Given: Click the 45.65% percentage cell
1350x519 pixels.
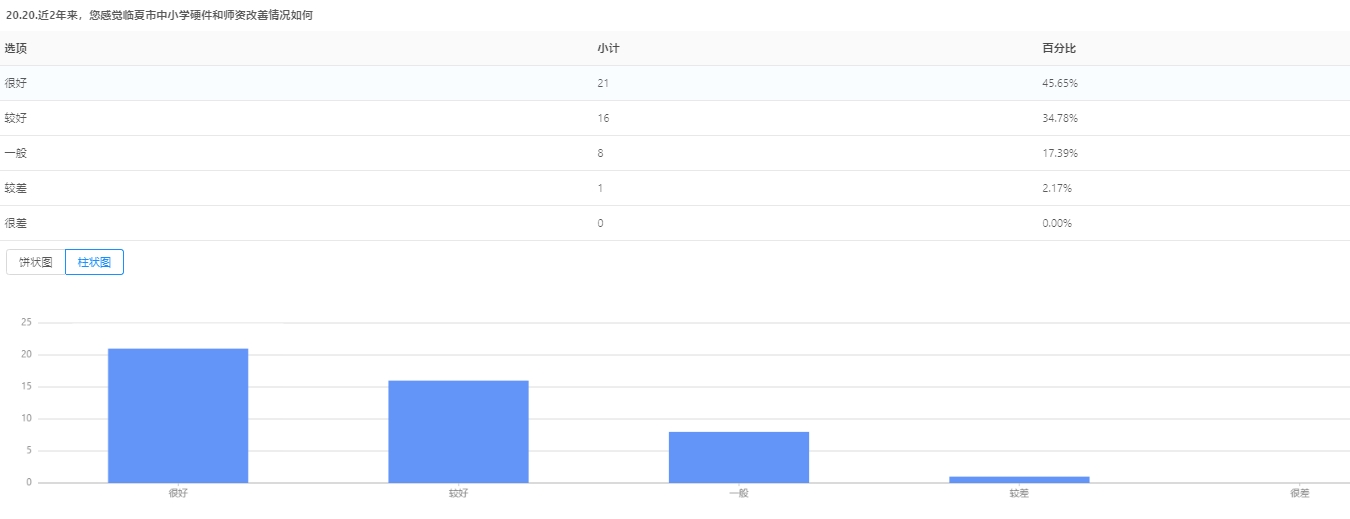Looking at the screenshot, I should point(1059,83).
